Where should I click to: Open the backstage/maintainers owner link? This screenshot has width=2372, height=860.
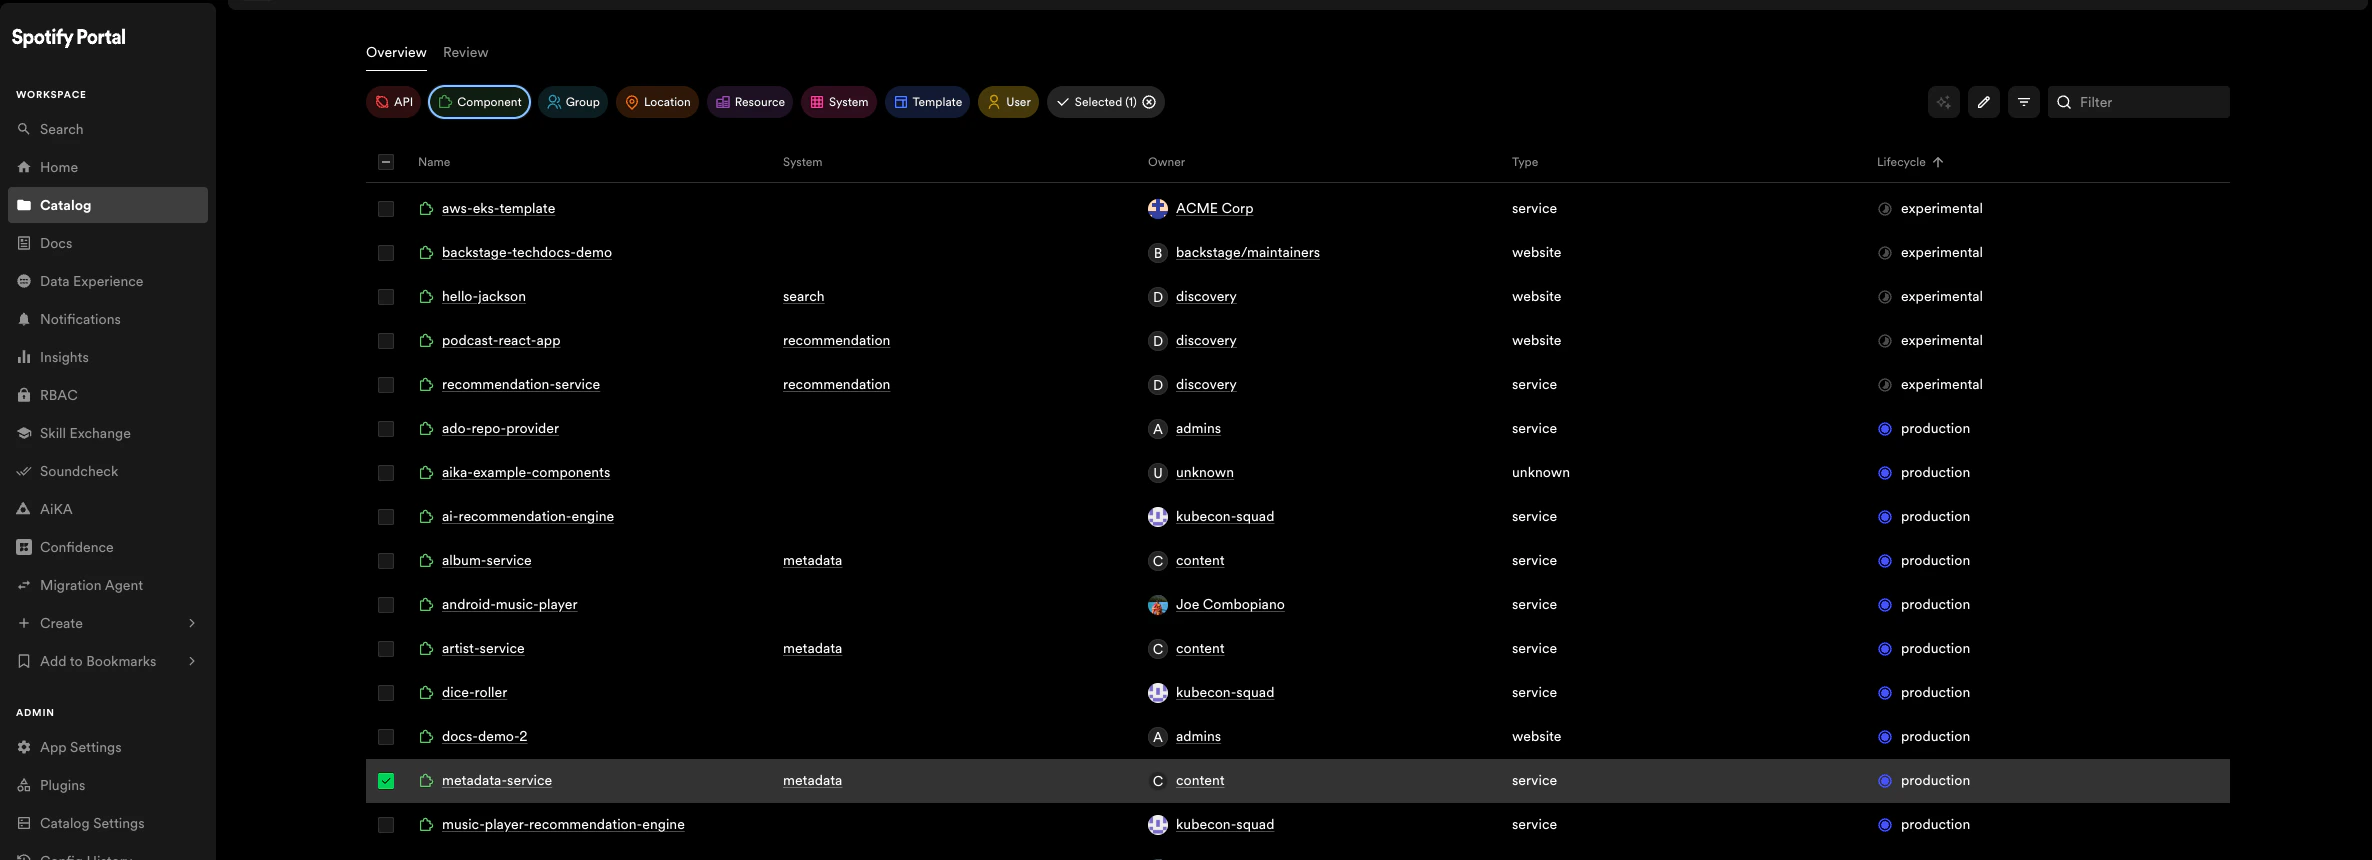[1248, 252]
